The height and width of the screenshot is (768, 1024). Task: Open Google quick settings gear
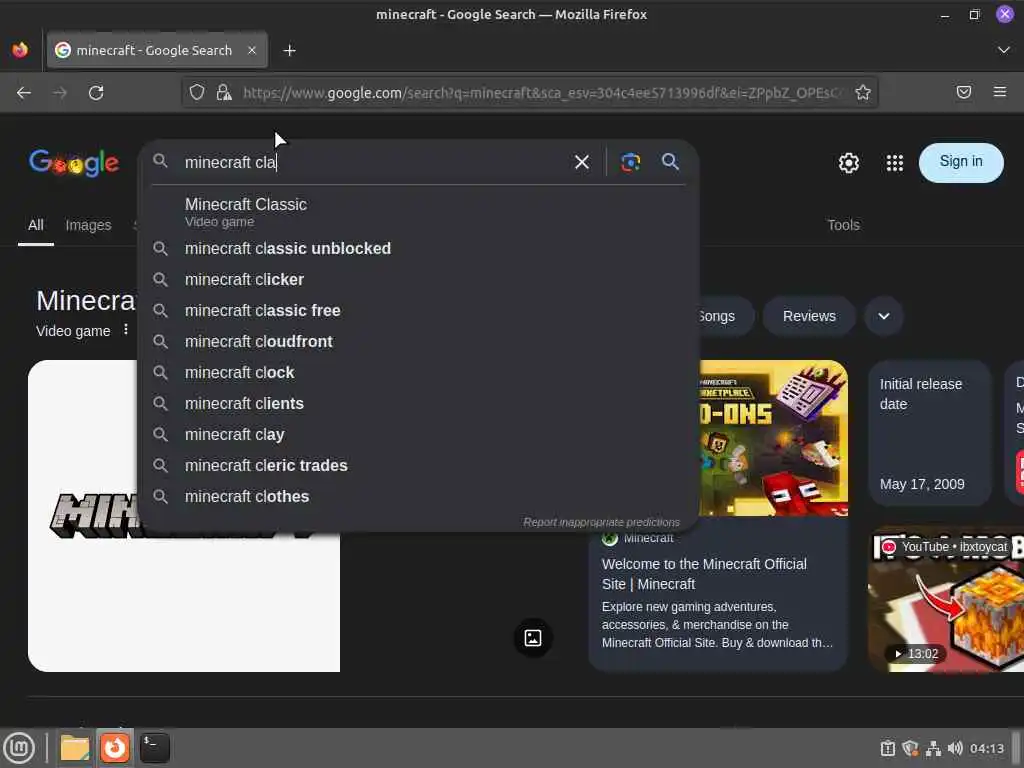pyautogui.click(x=848, y=163)
